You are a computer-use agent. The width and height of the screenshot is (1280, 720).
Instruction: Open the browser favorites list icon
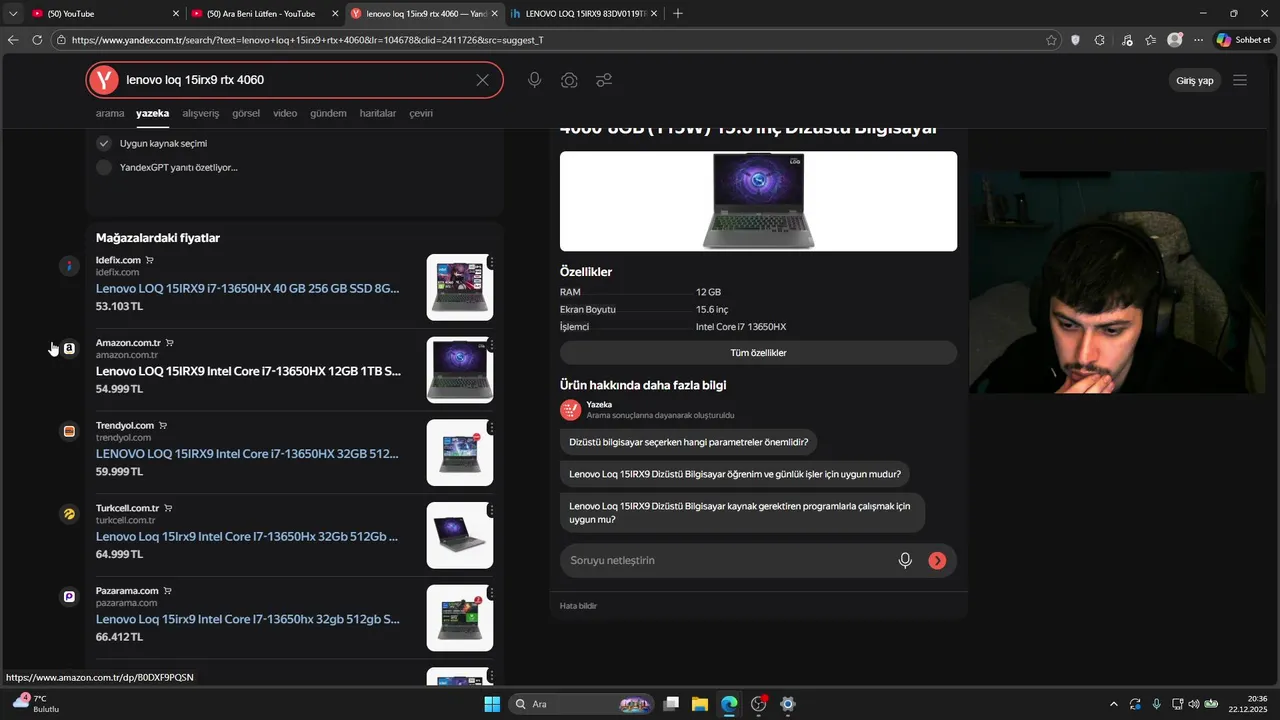1151,40
